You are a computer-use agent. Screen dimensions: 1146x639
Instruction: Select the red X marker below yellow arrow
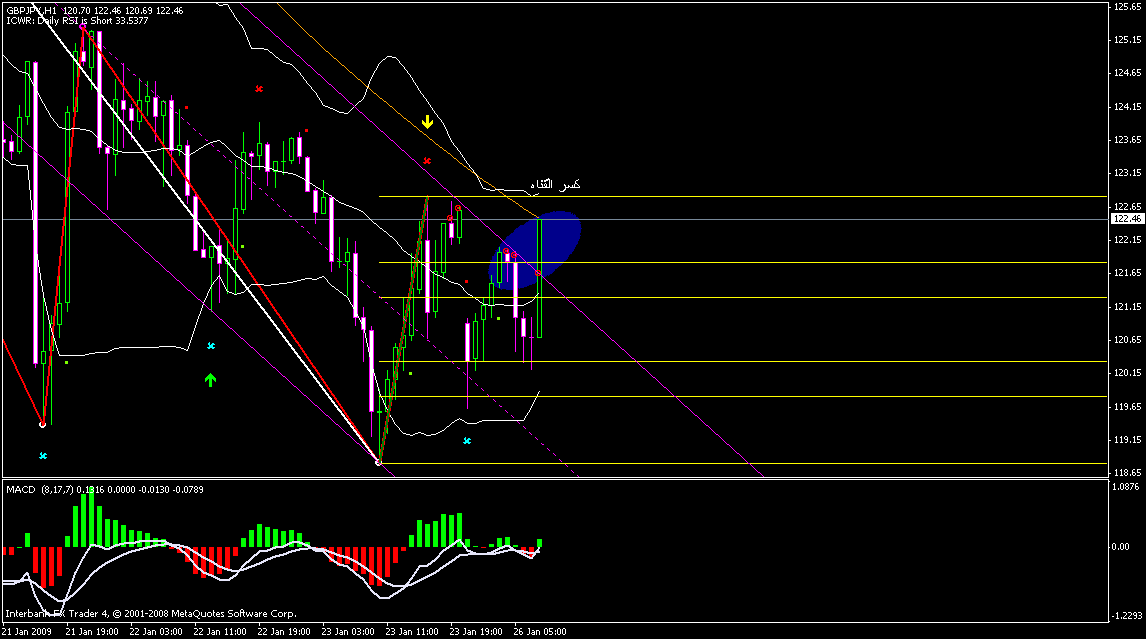(427, 160)
